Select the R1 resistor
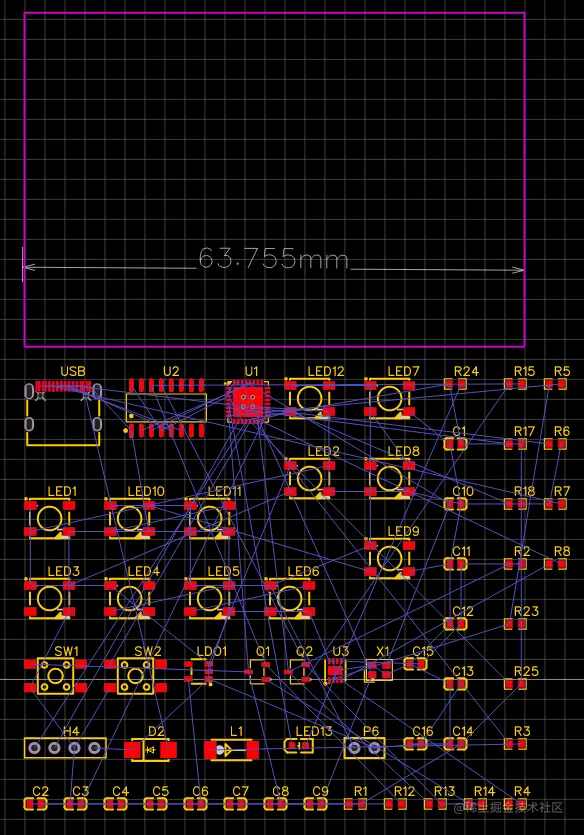 point(355,804)
